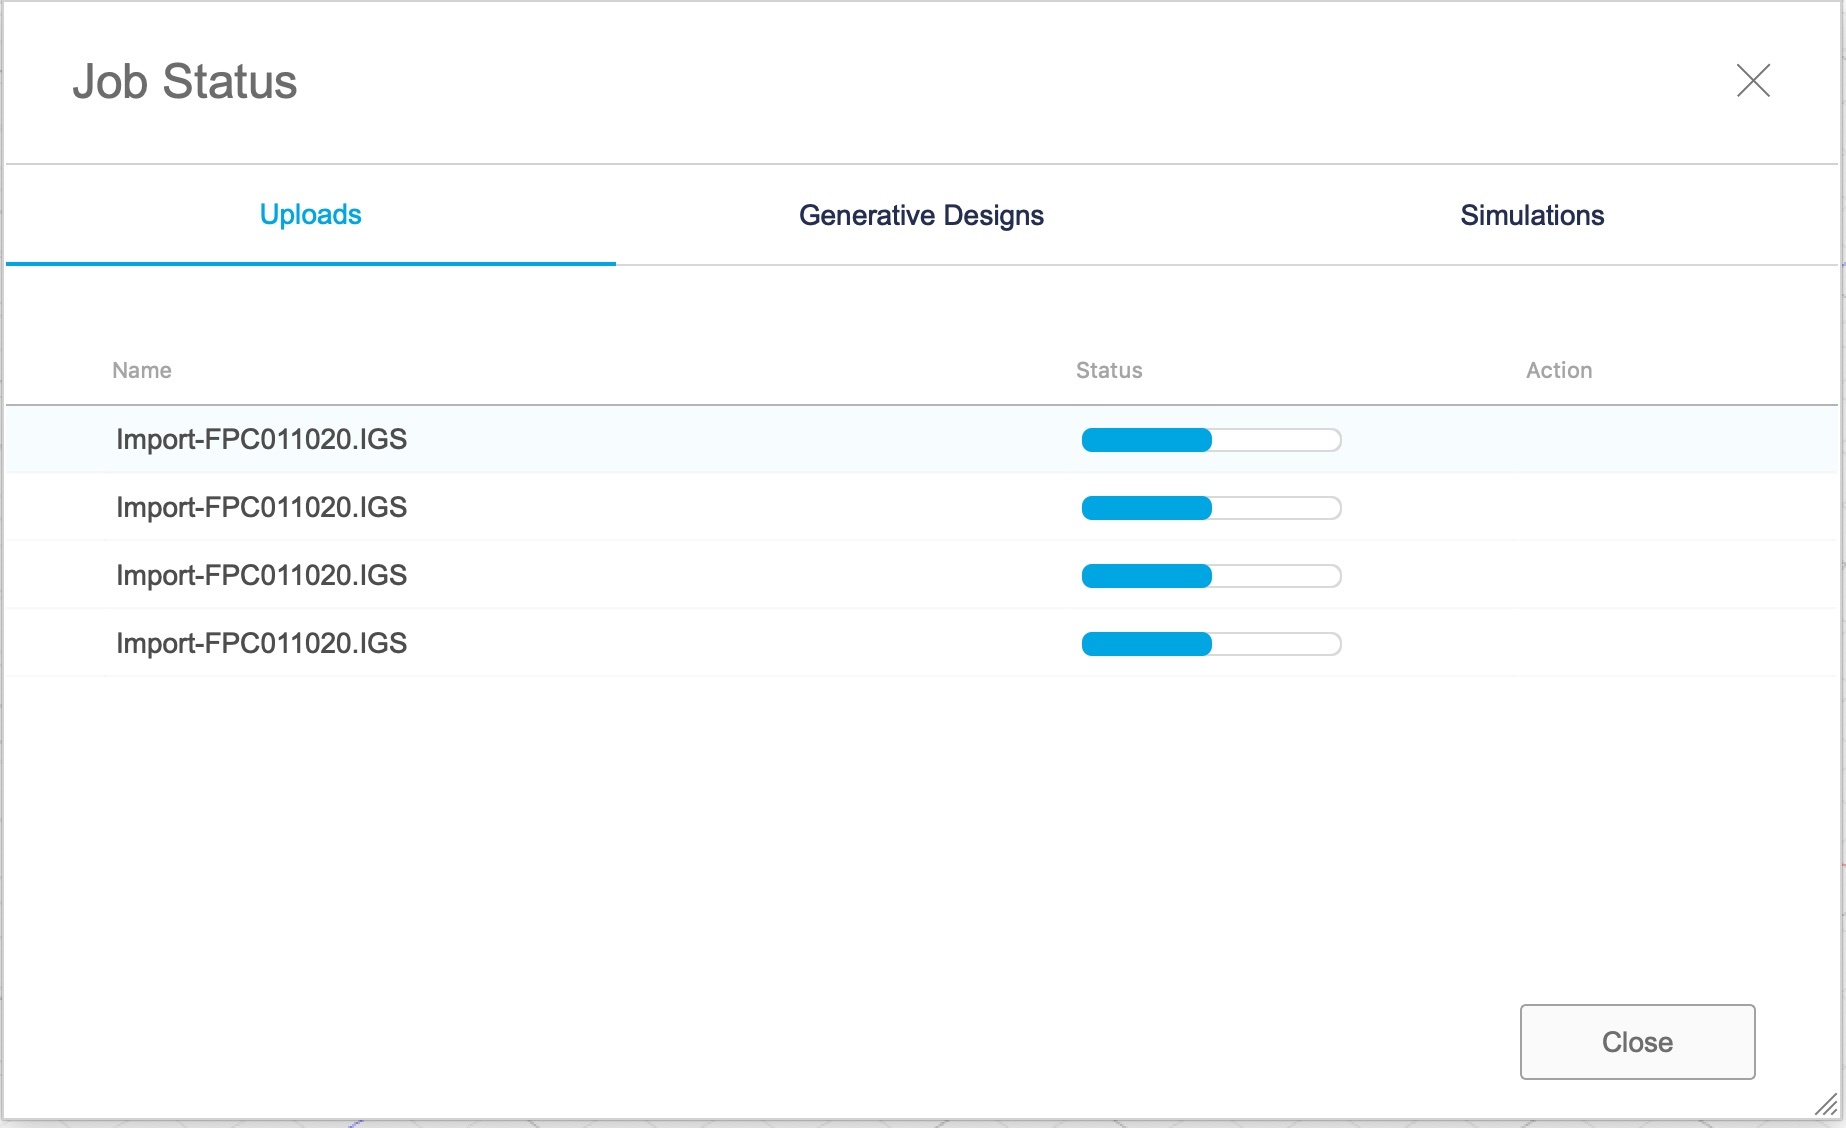
Task: Click the dialog resize grip corner
Action: click(1827, 1105)
